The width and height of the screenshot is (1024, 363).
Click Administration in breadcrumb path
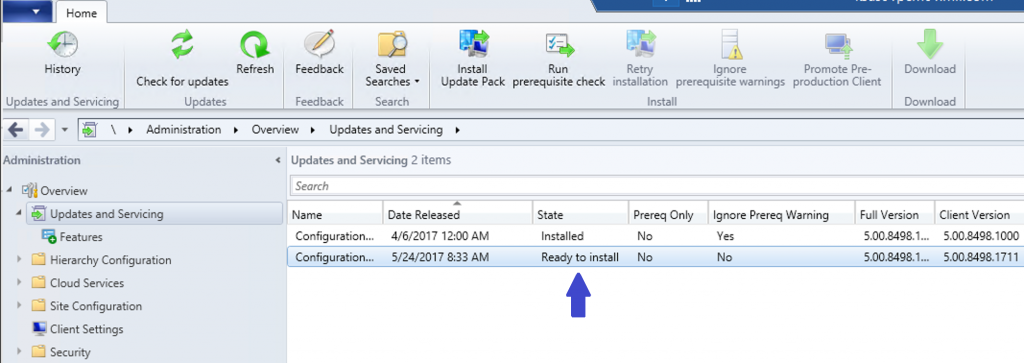coord(184,130)
